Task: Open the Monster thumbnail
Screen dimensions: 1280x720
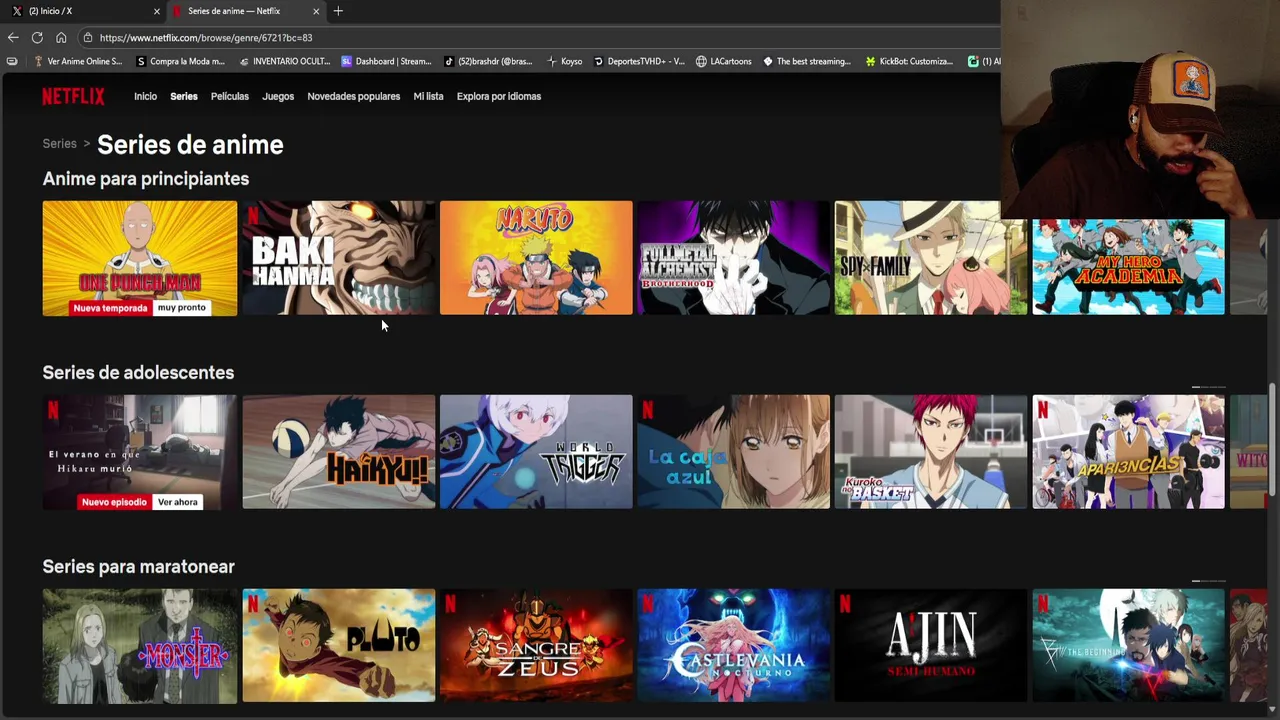Action: [x=140, y=646]
